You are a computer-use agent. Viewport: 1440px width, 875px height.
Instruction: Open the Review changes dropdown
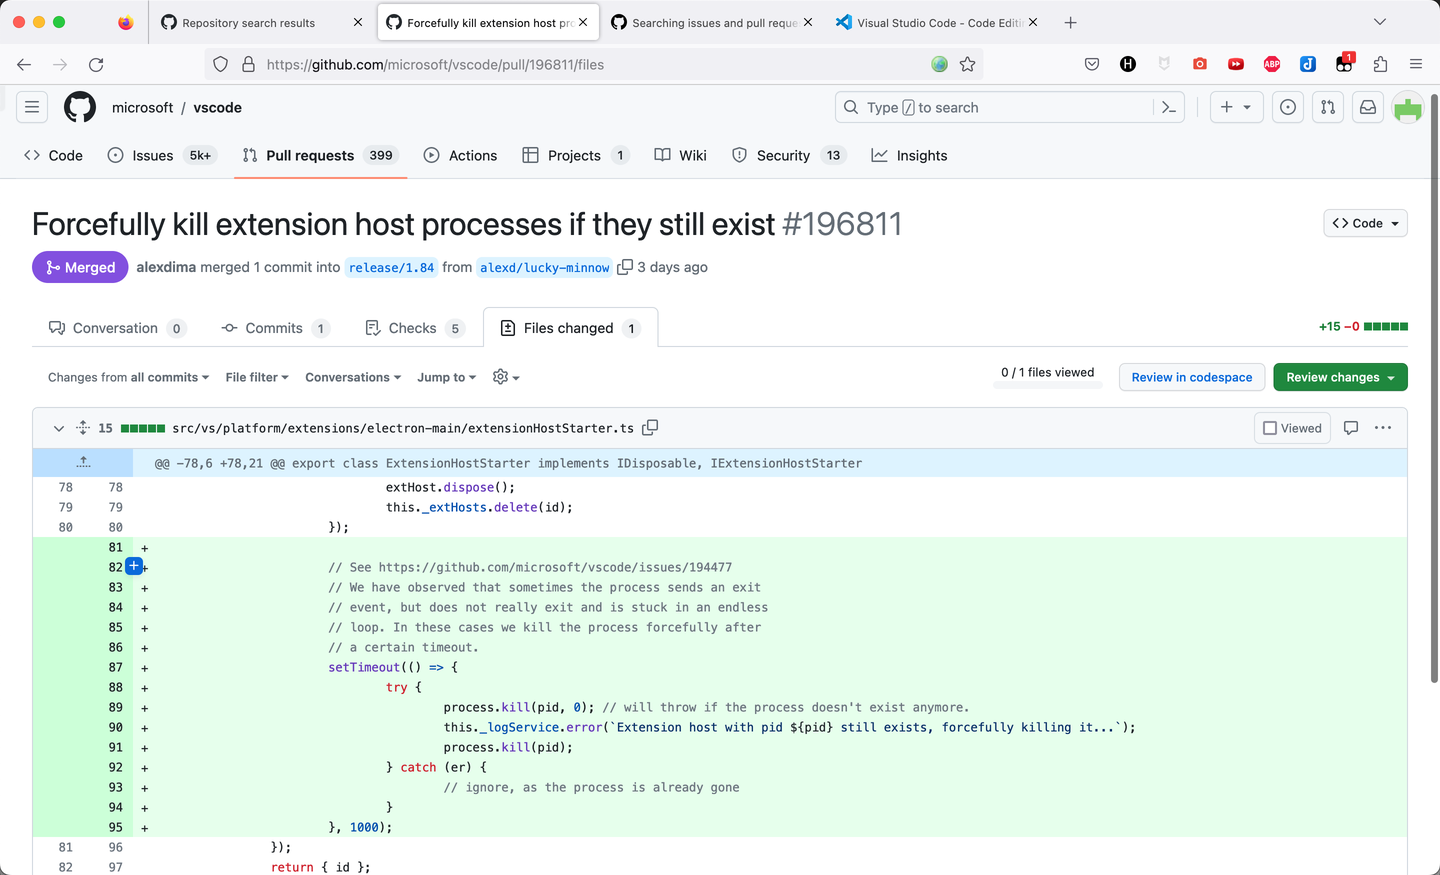click(1340, 377)
